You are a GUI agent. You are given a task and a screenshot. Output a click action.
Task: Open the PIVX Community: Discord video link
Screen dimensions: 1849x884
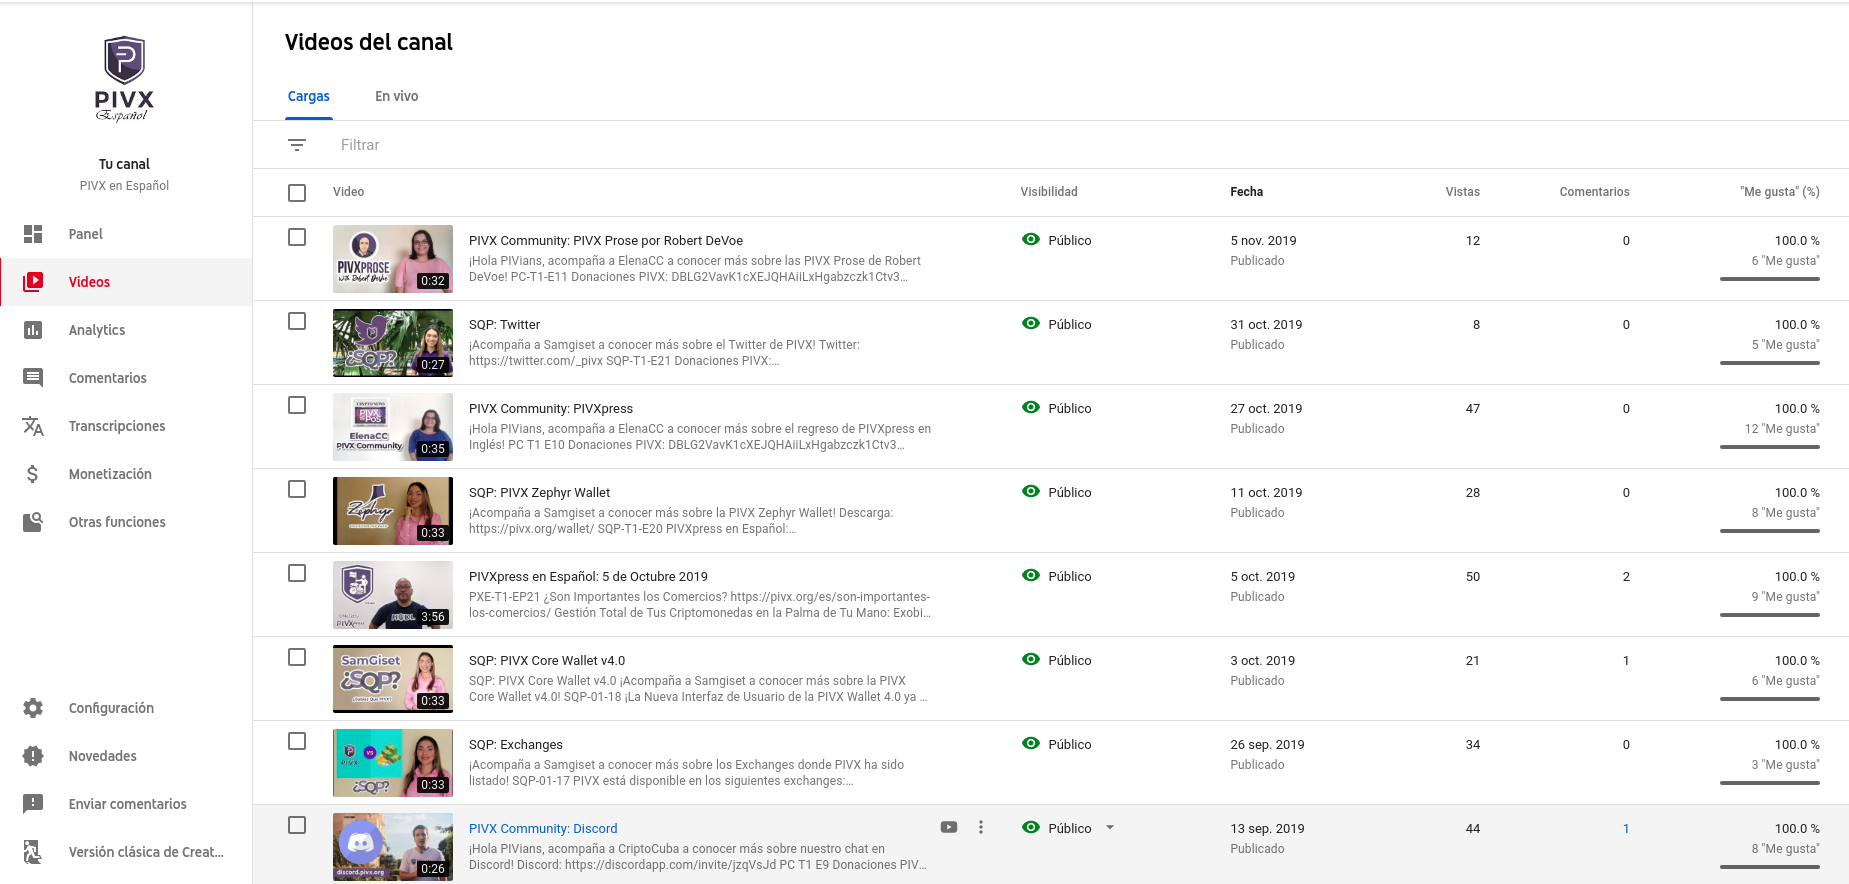[543, 828]
